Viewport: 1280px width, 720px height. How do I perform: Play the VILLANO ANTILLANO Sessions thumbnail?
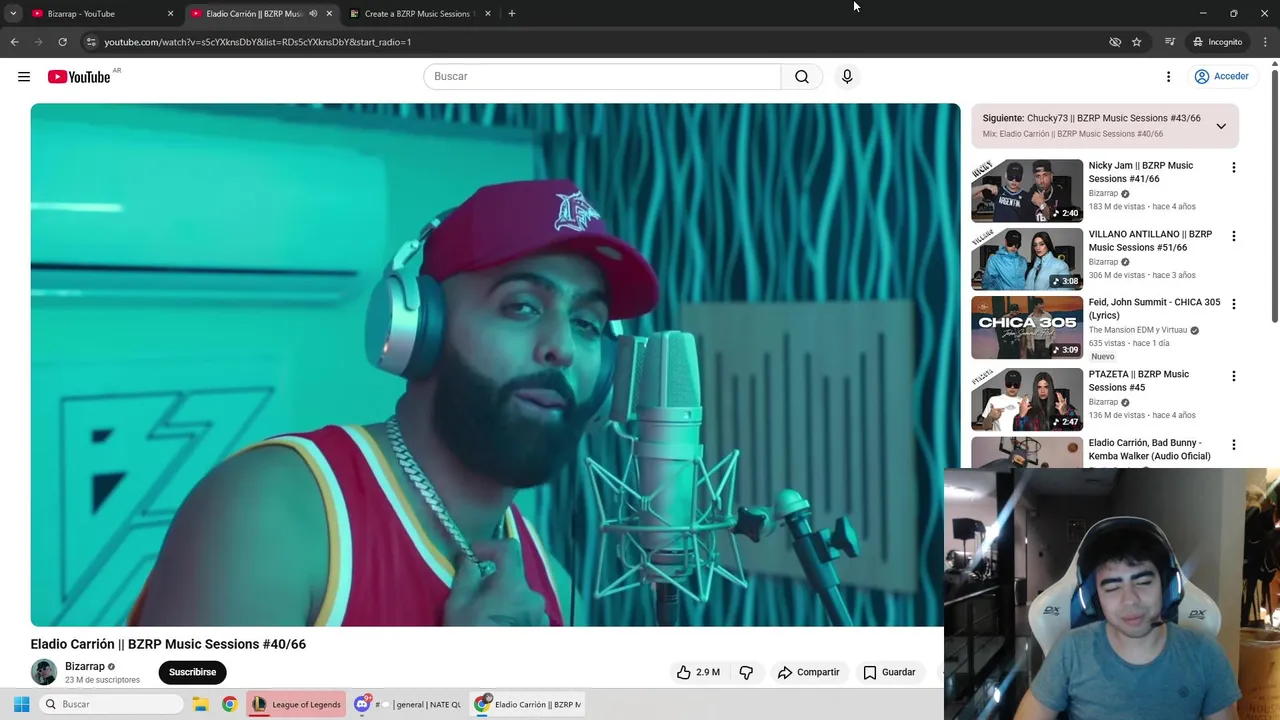tap(1027, 258)
